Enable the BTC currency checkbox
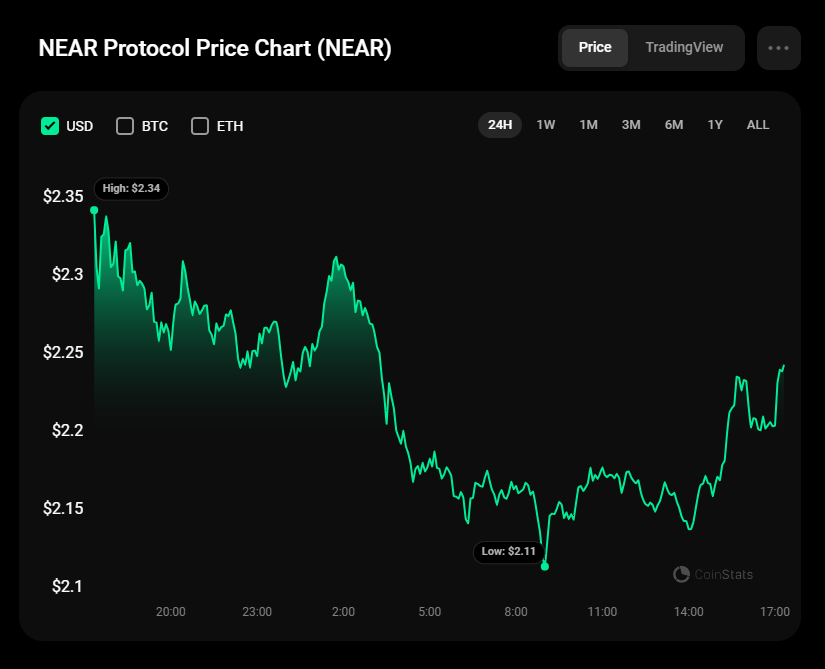825x669 pixels. [x=125, y=126]
